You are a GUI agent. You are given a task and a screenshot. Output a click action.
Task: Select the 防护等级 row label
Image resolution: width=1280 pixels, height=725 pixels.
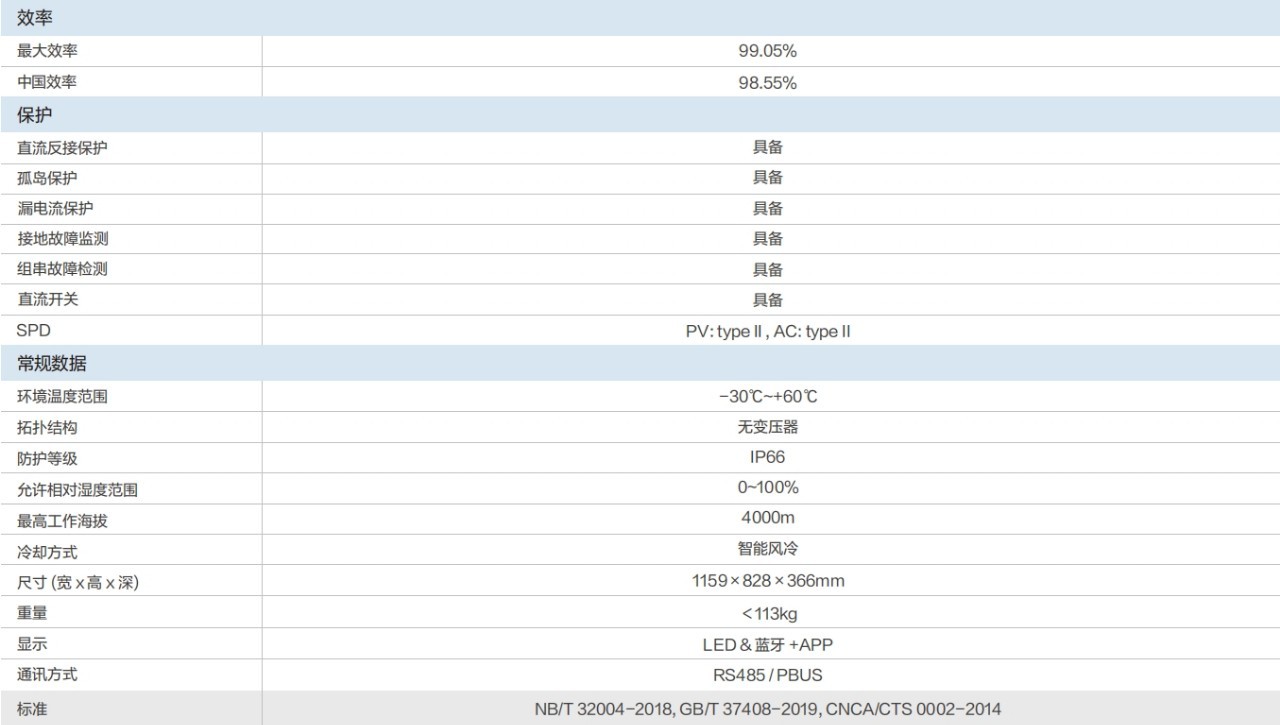[x=47, y=459]
